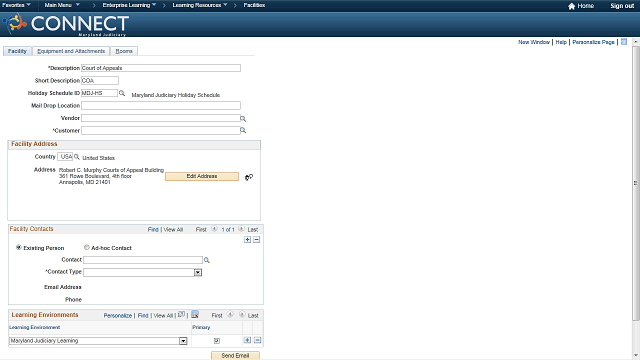Screen dimensions: 640x360
Task: Click the Personalize Page link
Action: pos(593,42)
